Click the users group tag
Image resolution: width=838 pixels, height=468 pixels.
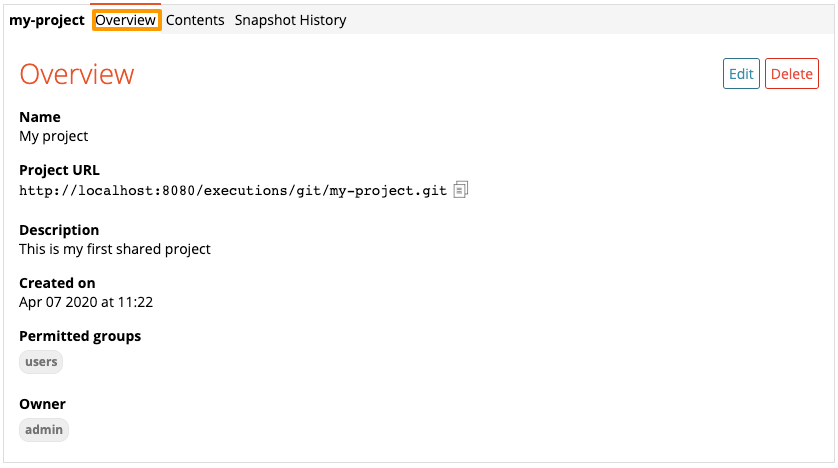41,362
